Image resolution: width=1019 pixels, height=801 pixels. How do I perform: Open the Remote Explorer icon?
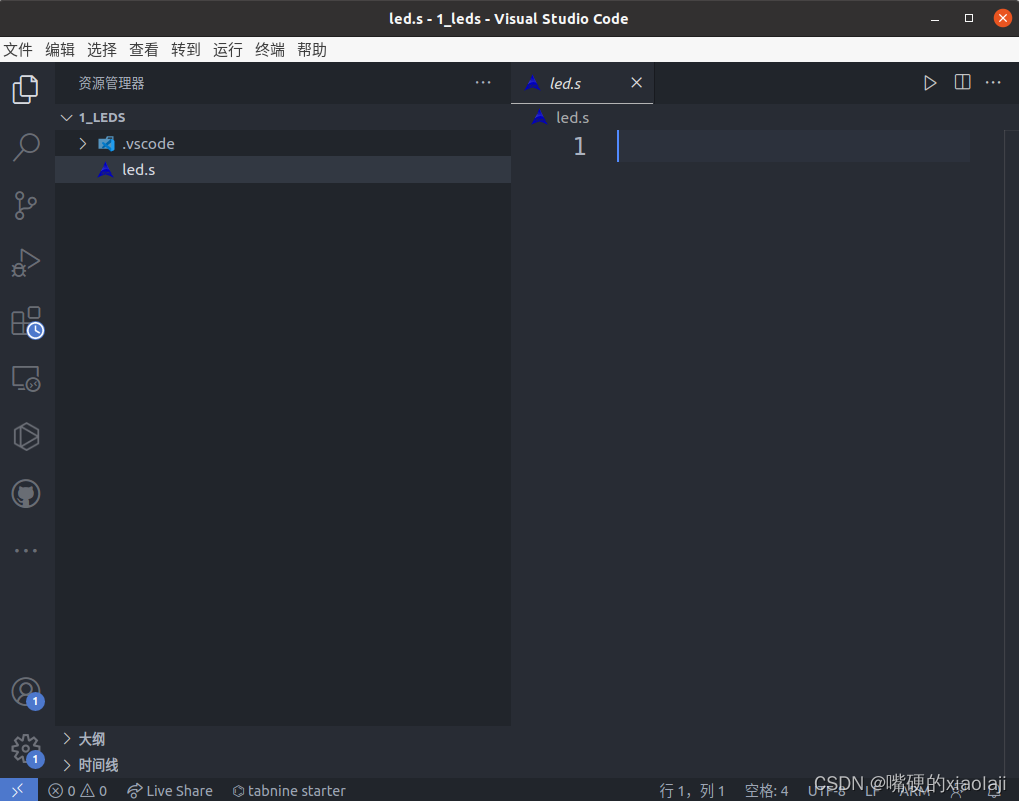coord(26,379)
